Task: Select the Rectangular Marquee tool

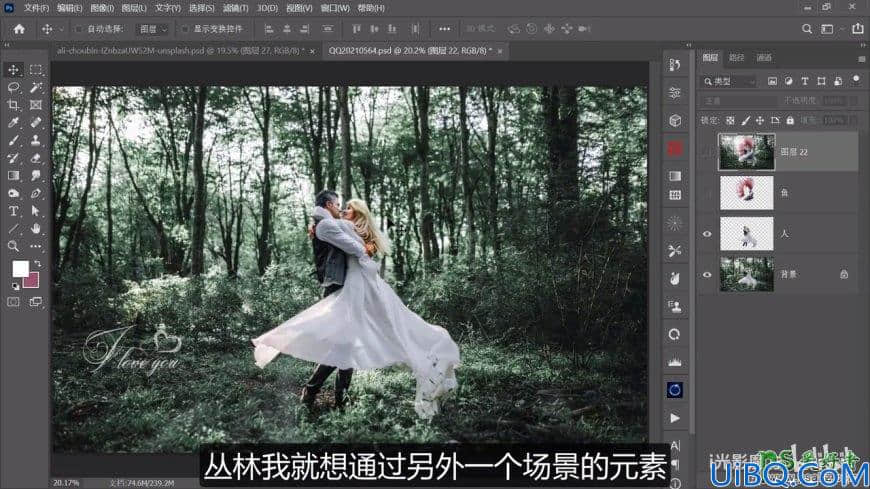Action: tap(36, 70)
